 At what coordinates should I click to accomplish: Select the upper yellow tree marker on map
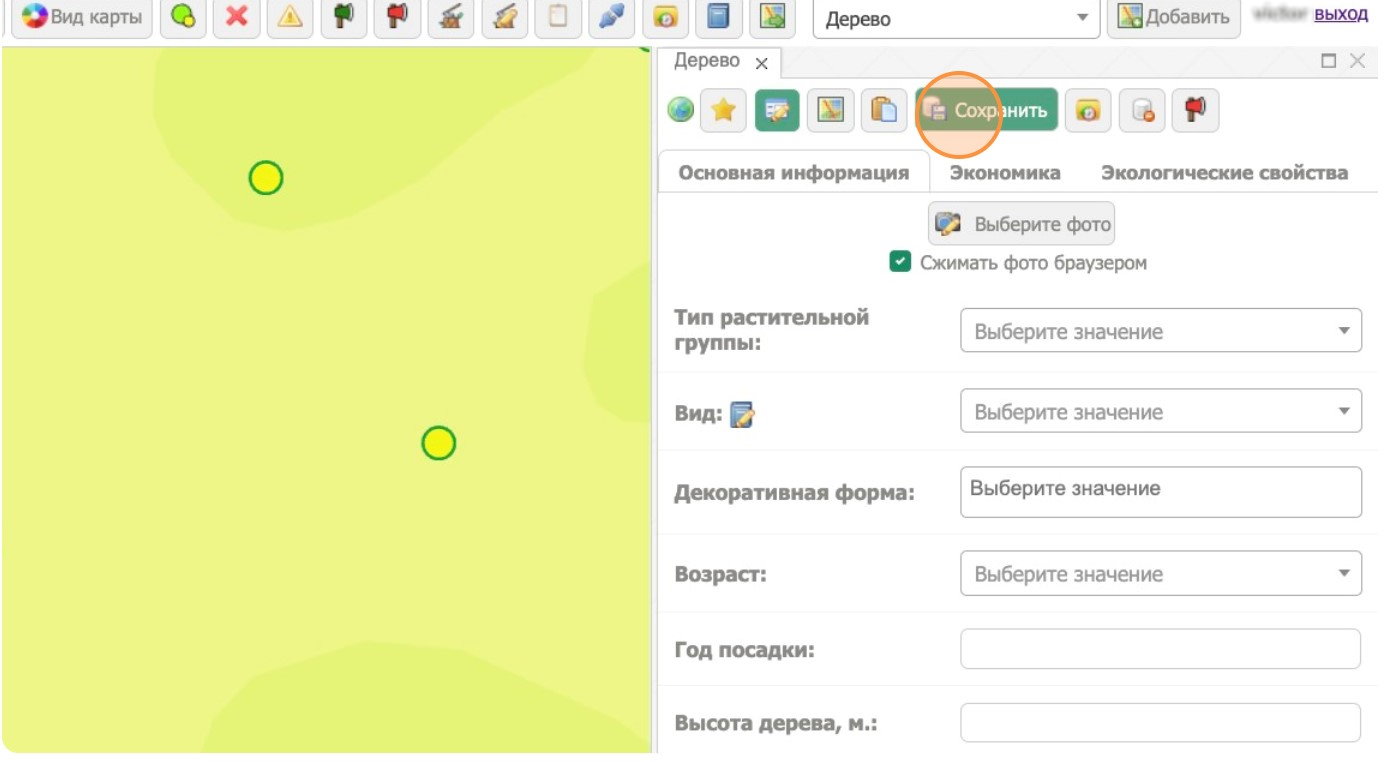click(266, 178)
